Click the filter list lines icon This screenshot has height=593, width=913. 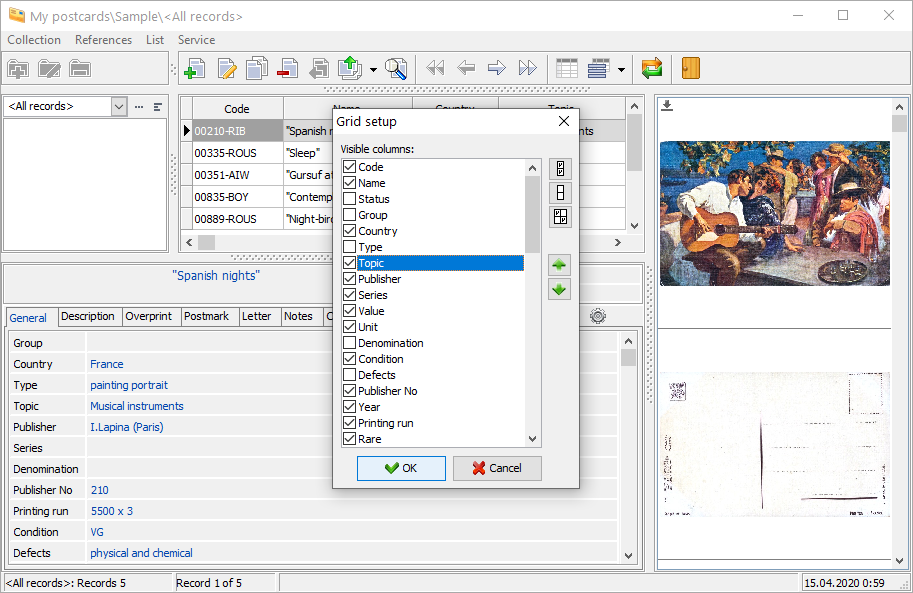coord(157,107)
